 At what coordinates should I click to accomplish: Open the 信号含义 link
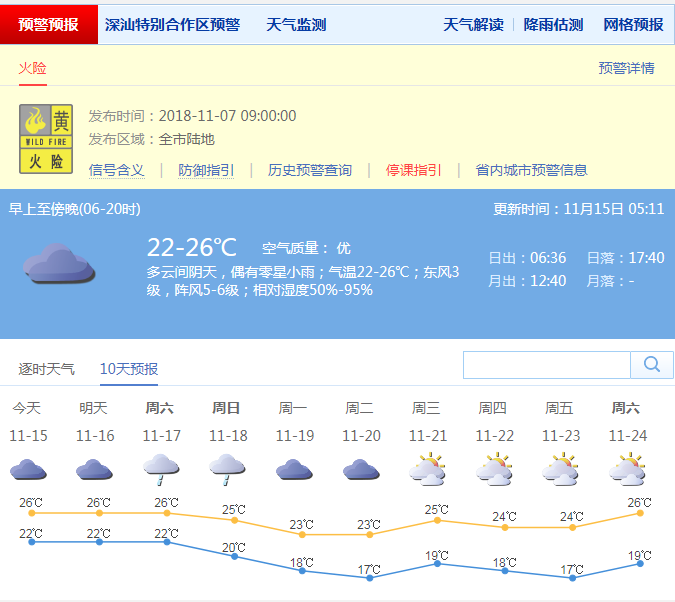pos(116,170)
